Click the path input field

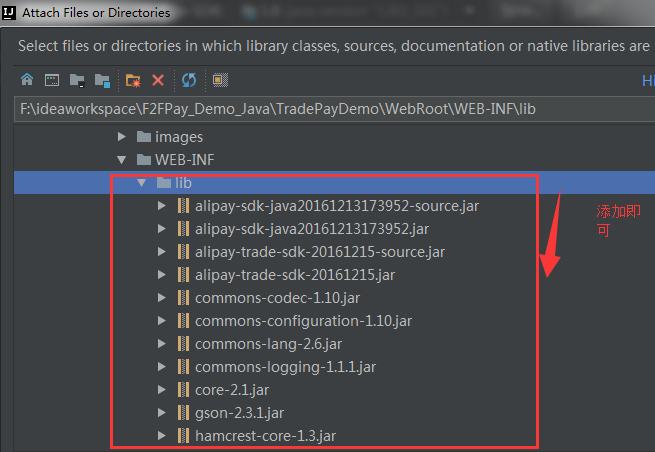334,109
